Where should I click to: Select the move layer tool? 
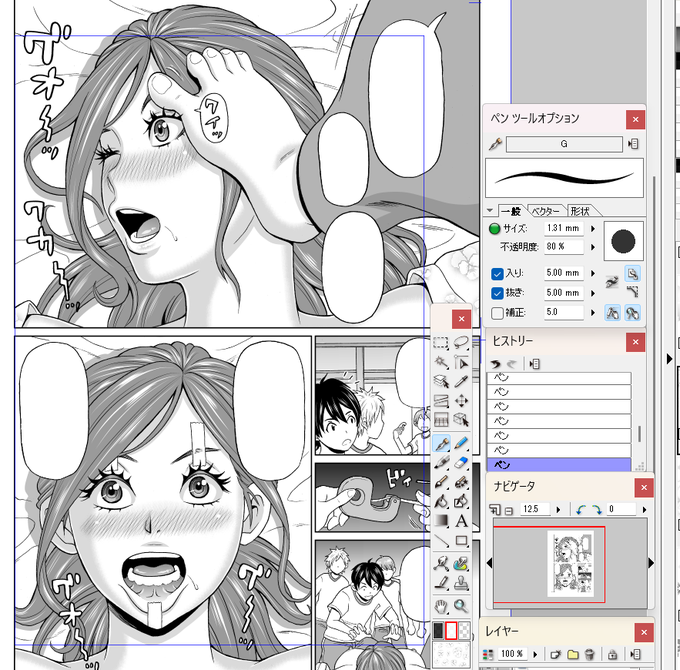click(461, 400)
